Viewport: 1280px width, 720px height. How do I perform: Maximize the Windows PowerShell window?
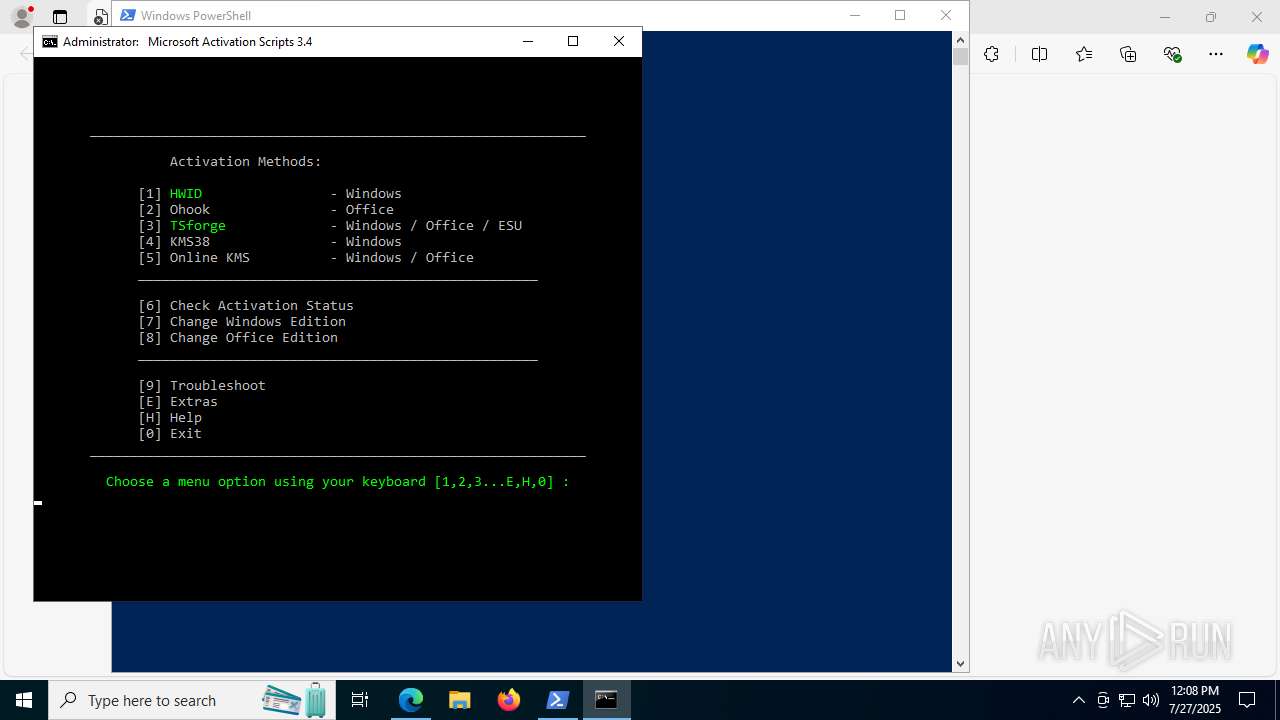[900, 15]
